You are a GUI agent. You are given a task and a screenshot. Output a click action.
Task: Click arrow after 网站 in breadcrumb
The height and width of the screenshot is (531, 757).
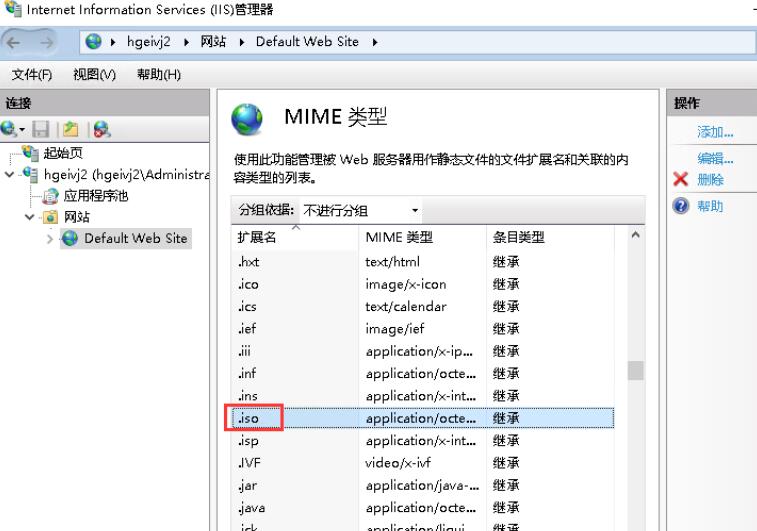[x=241, y=42]
